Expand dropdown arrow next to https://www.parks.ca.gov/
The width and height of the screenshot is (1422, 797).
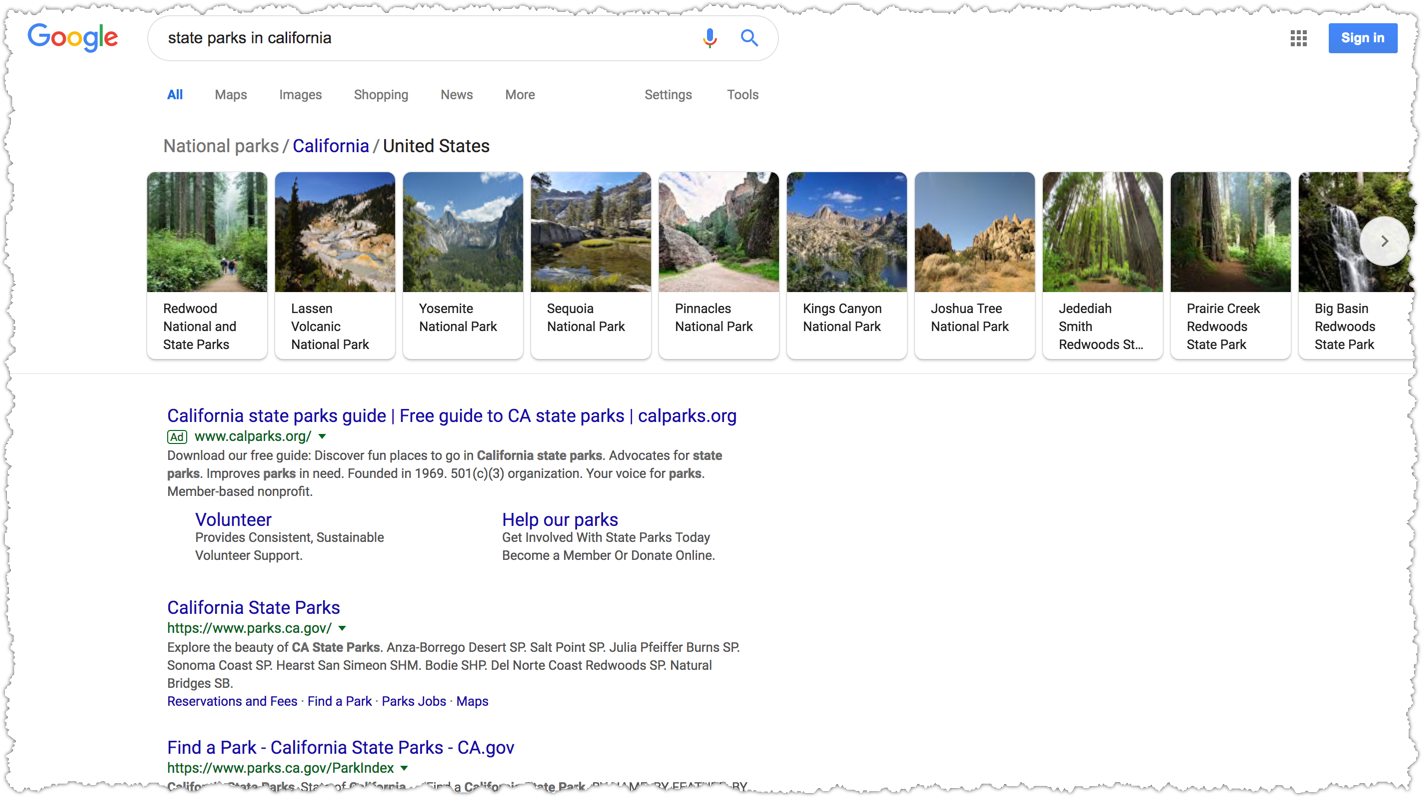(342, 629)
